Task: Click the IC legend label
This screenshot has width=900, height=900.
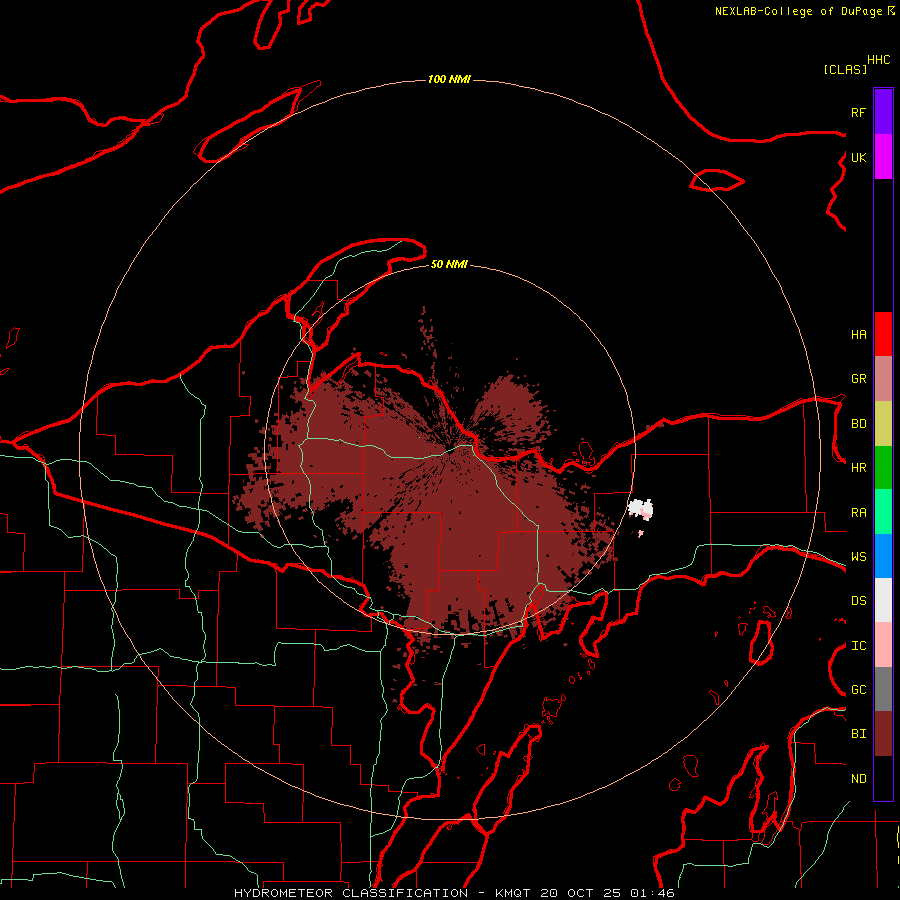Action: pyautogui.click(x=859, y=646)
